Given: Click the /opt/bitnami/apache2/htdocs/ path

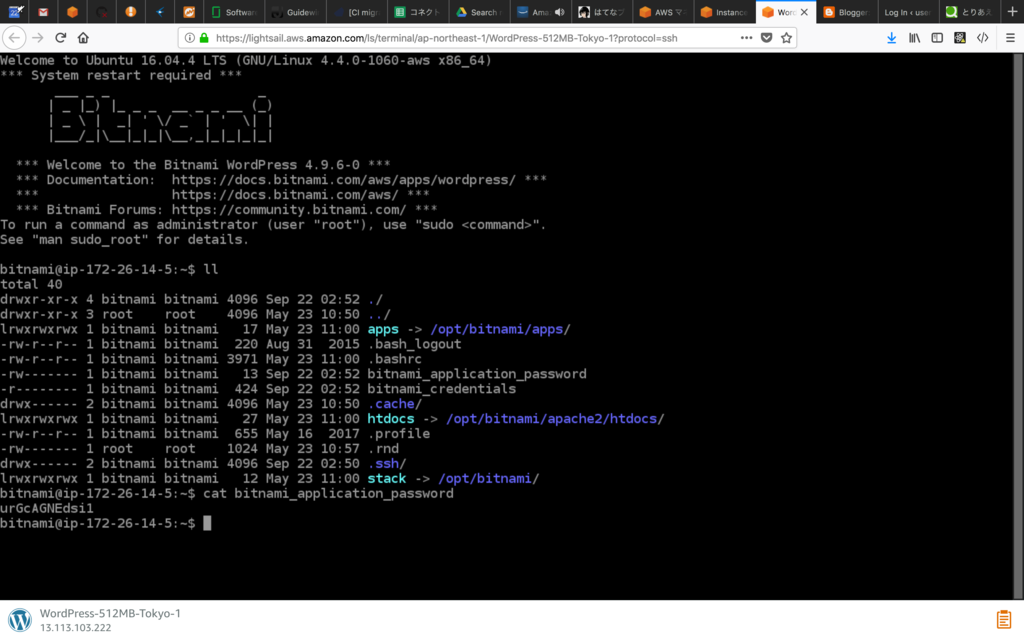Looking at the screenshot, I should [x=555, y=419].
